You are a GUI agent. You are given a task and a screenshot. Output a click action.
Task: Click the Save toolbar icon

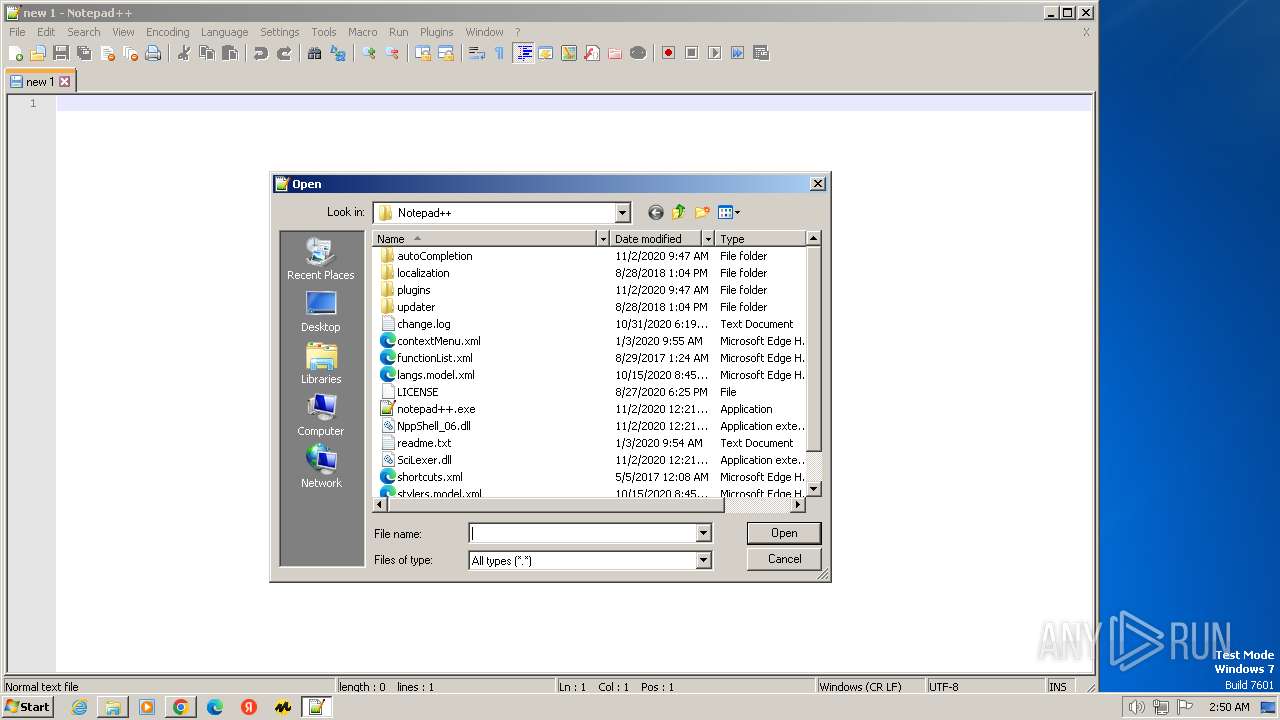click(61, 53)
